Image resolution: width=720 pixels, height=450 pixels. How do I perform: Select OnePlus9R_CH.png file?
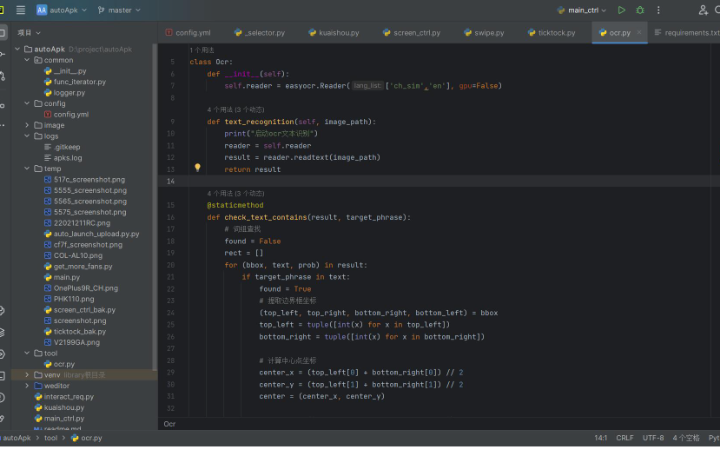click(81, 288)
